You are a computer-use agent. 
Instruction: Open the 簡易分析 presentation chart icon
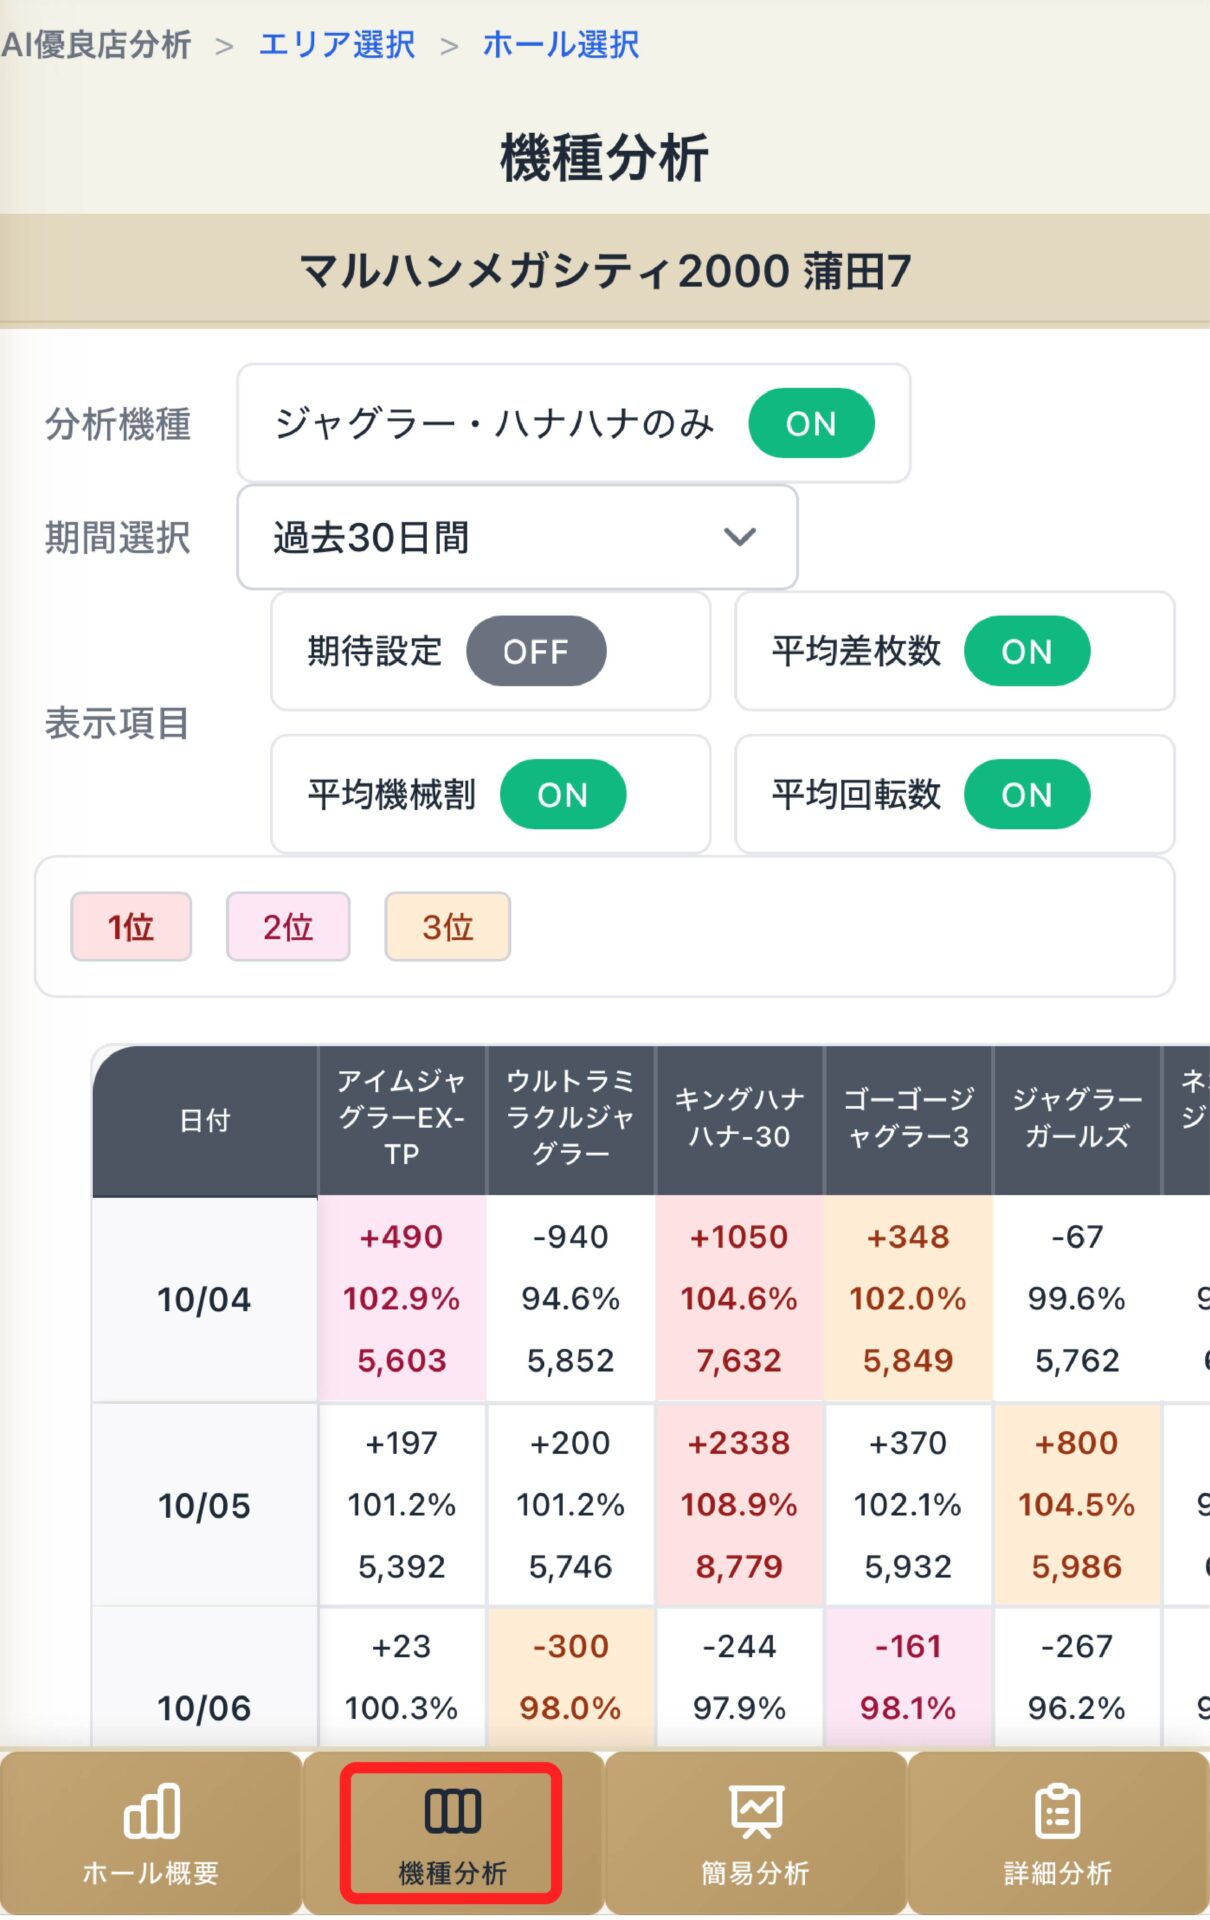pos(756,1812)
